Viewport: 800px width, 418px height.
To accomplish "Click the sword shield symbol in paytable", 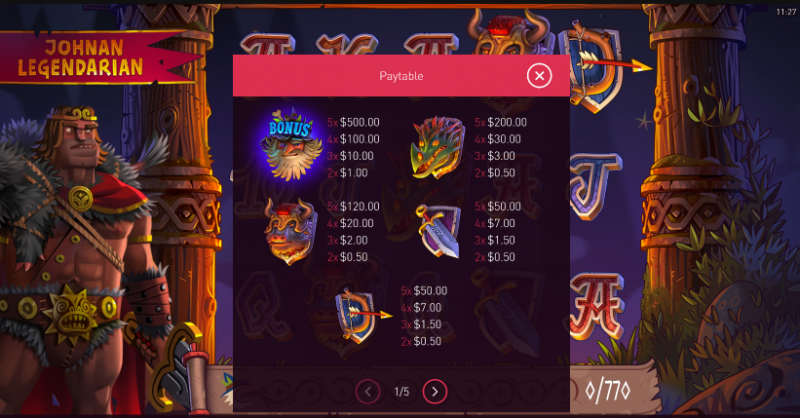I will (x=438, y=231).
